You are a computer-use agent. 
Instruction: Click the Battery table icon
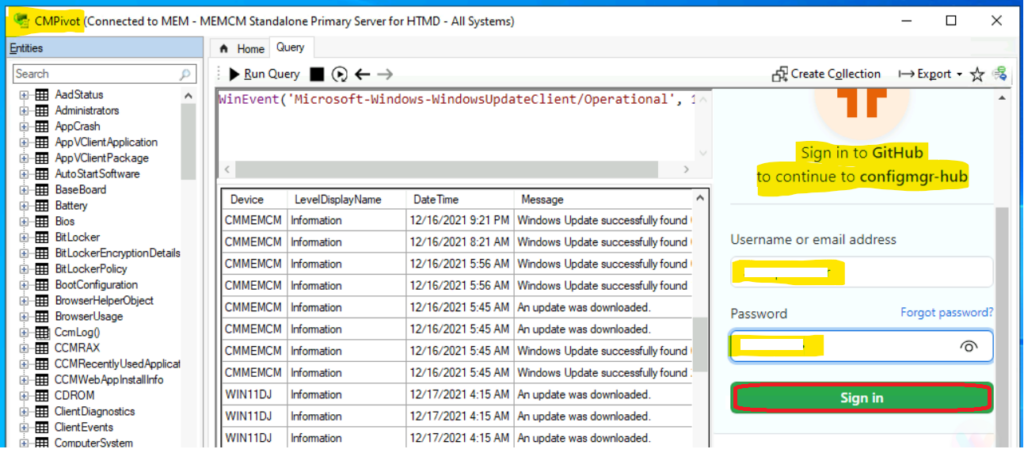41,206
